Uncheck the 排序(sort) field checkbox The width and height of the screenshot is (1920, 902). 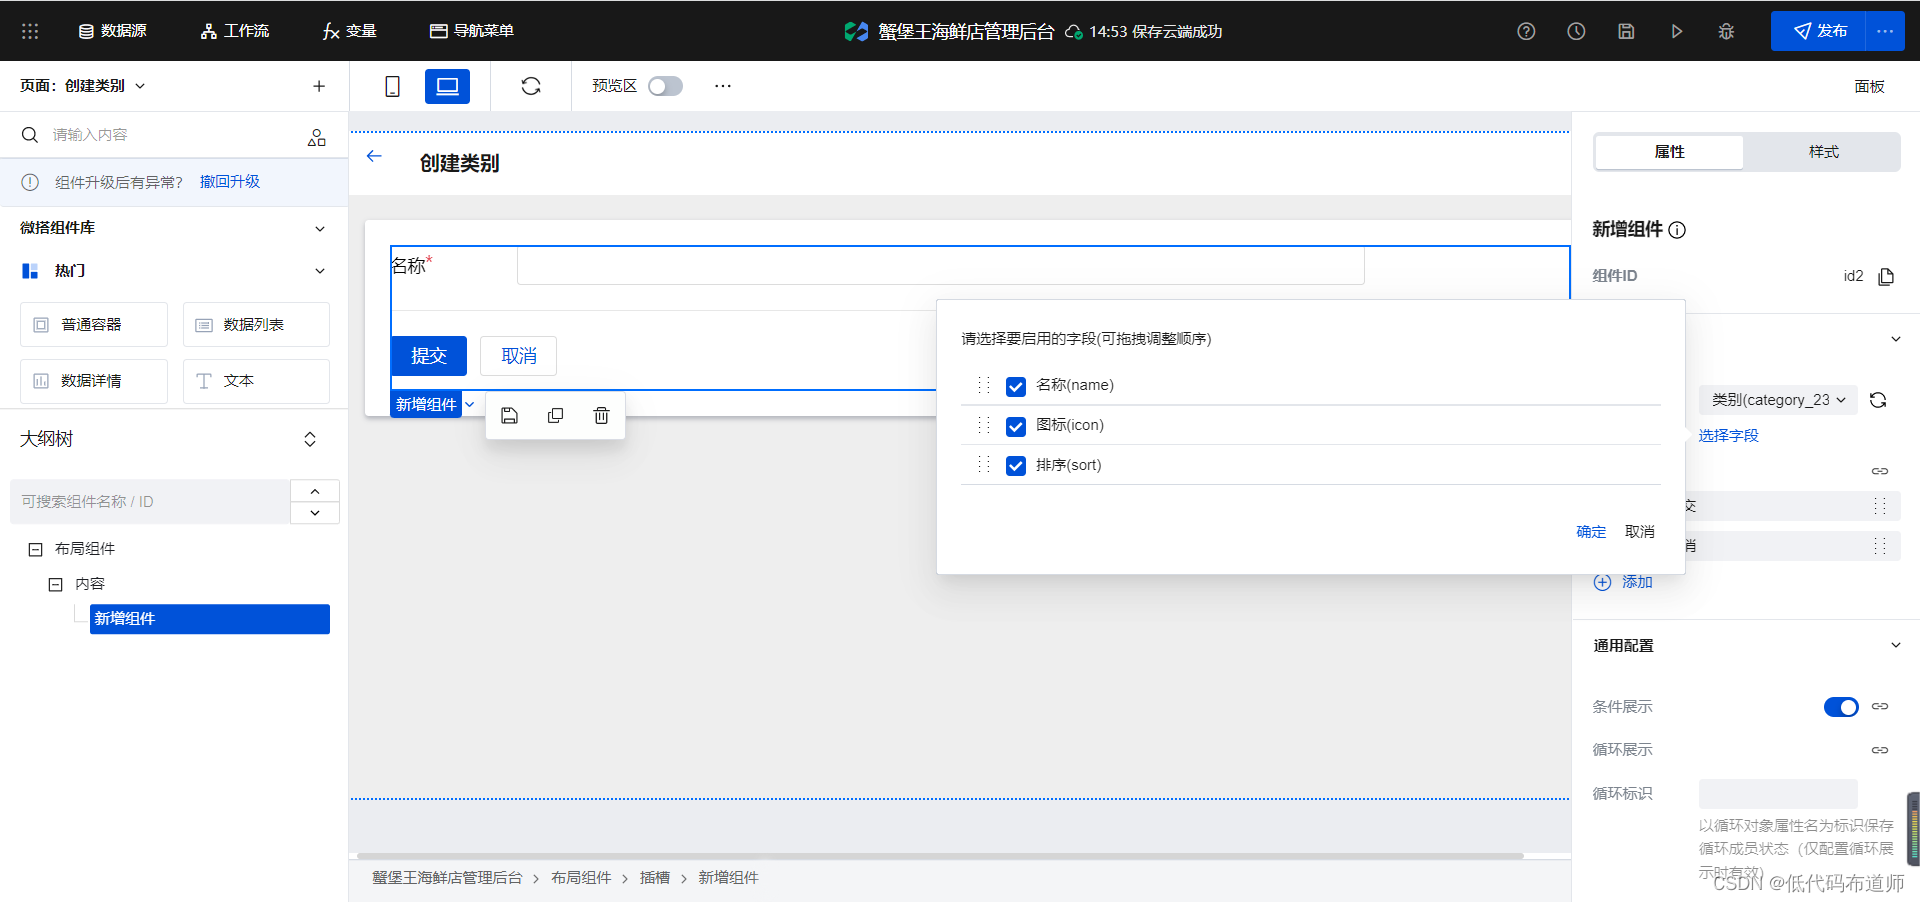point(1016,466)
